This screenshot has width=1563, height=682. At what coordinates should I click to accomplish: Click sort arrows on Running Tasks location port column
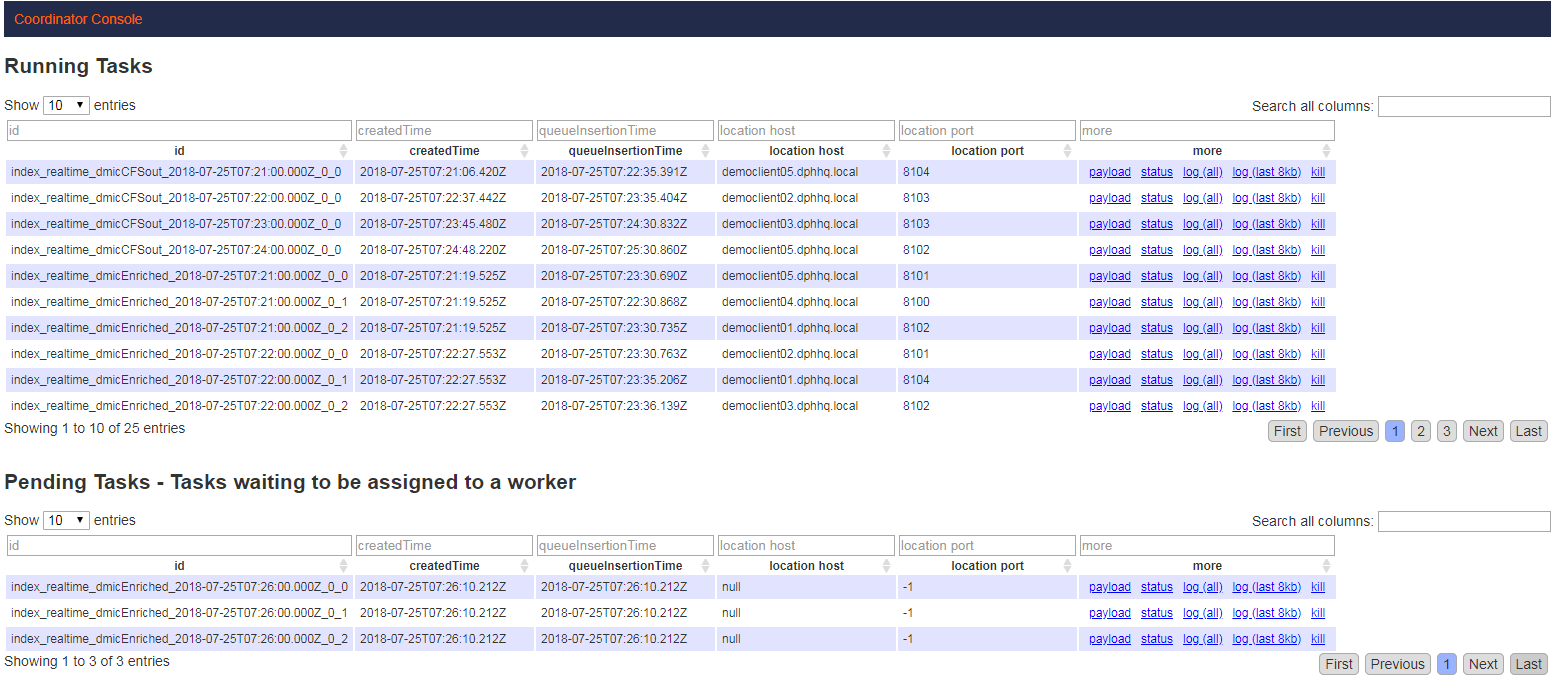click(1067, 151)
